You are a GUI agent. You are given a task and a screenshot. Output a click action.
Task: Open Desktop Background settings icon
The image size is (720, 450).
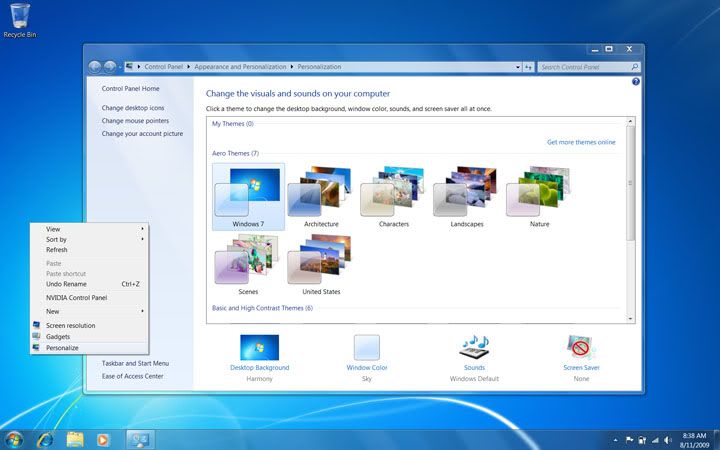(x=259, y=347)
